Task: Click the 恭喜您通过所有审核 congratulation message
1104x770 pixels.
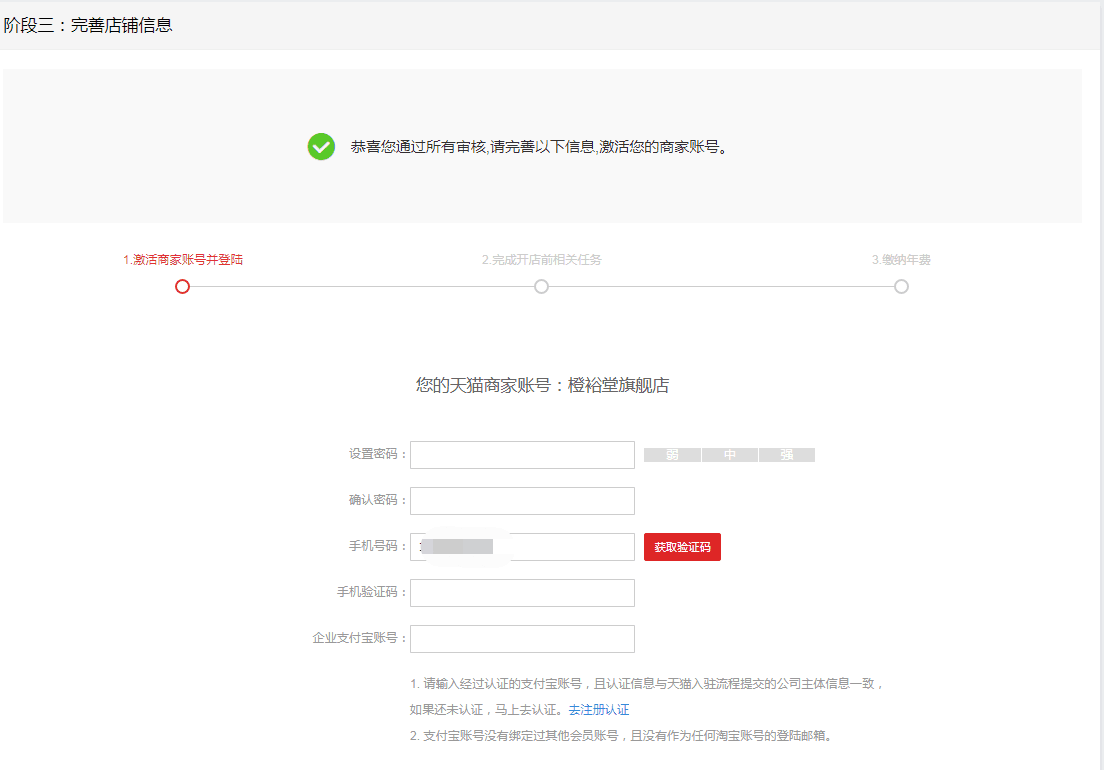Action: (x=539, y=146)
